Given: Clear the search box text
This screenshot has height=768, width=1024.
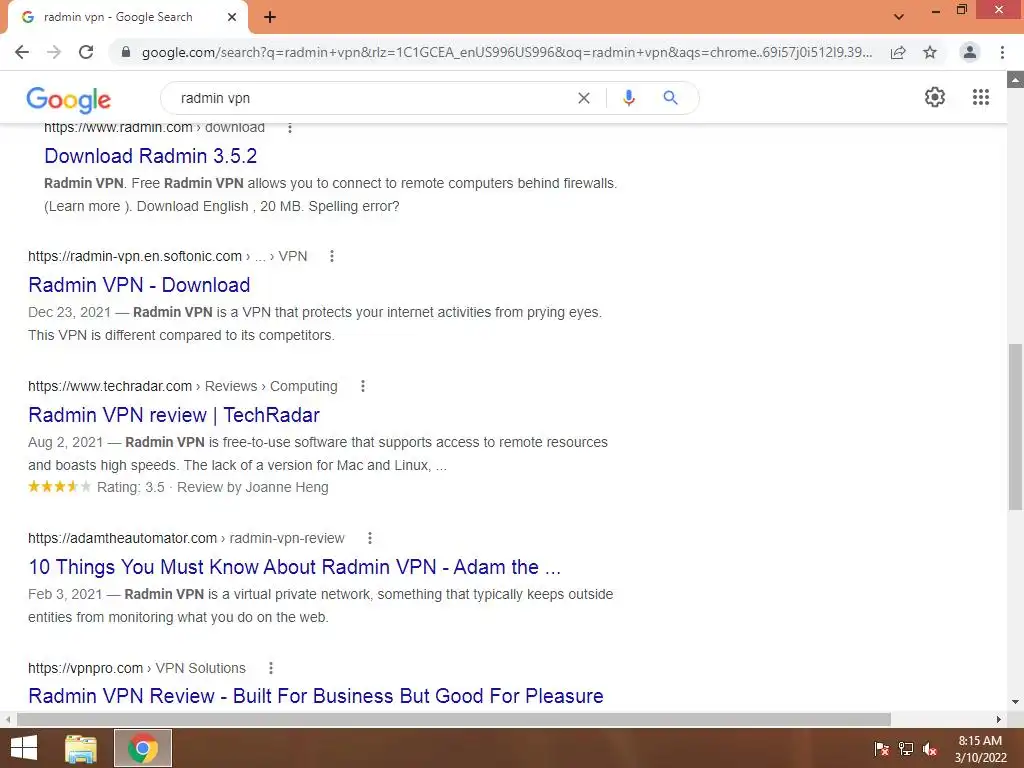Looking at the screenshot, I should click(584, 98).
